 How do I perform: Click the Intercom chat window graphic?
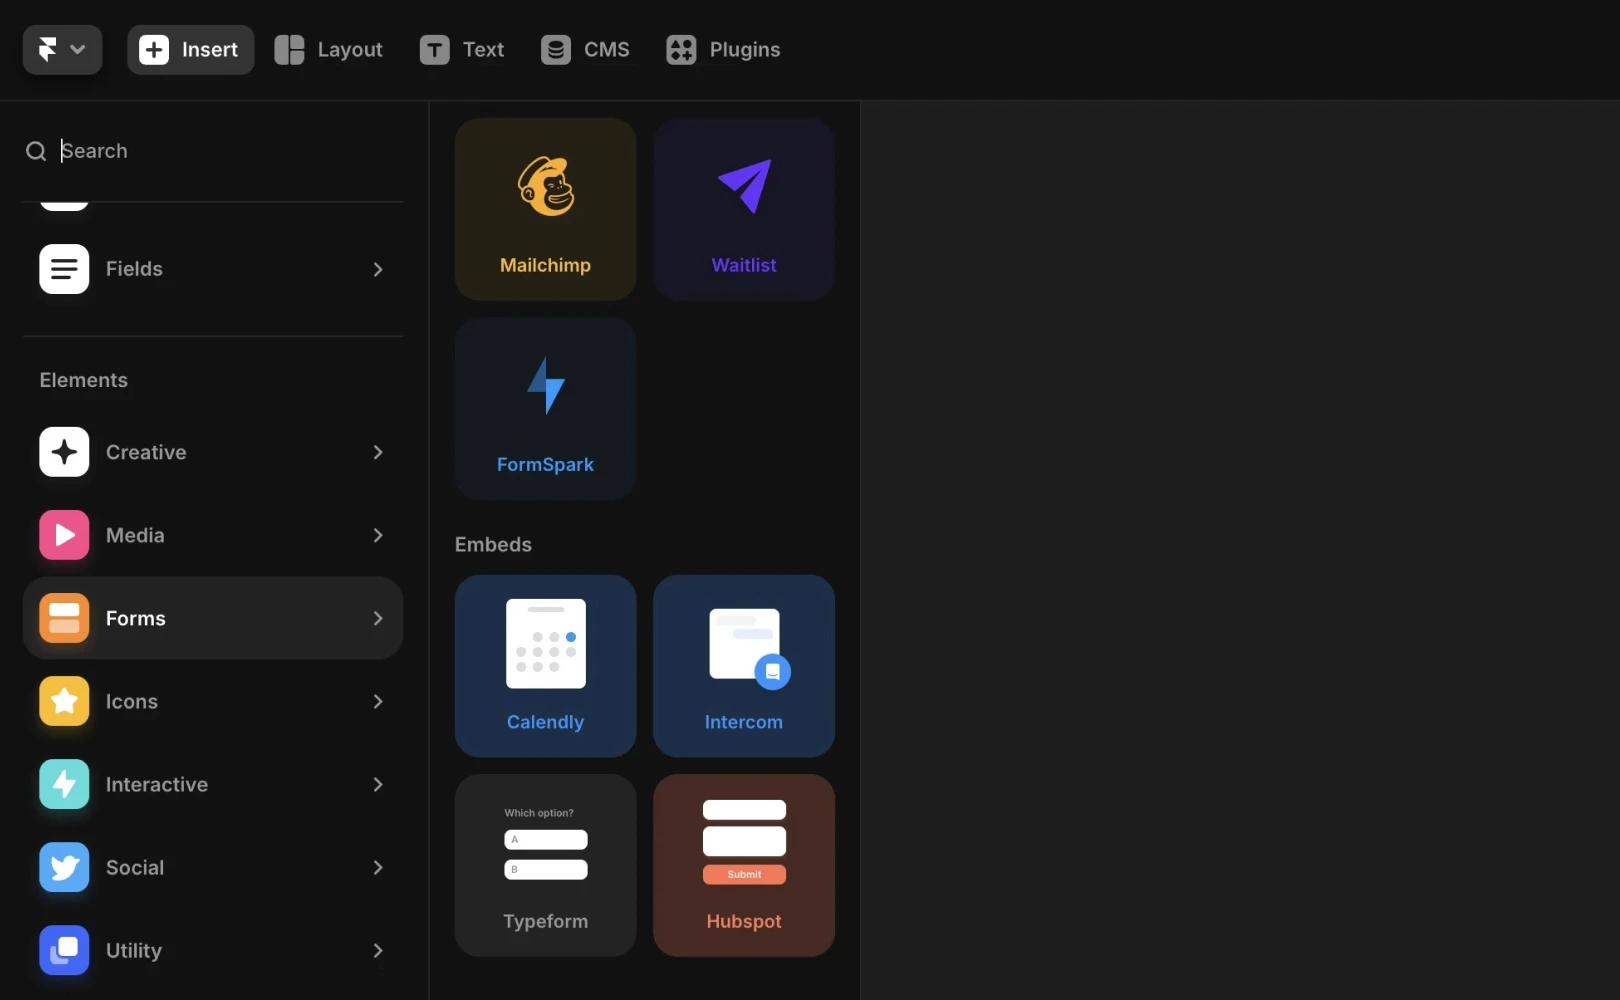[749, 648]
